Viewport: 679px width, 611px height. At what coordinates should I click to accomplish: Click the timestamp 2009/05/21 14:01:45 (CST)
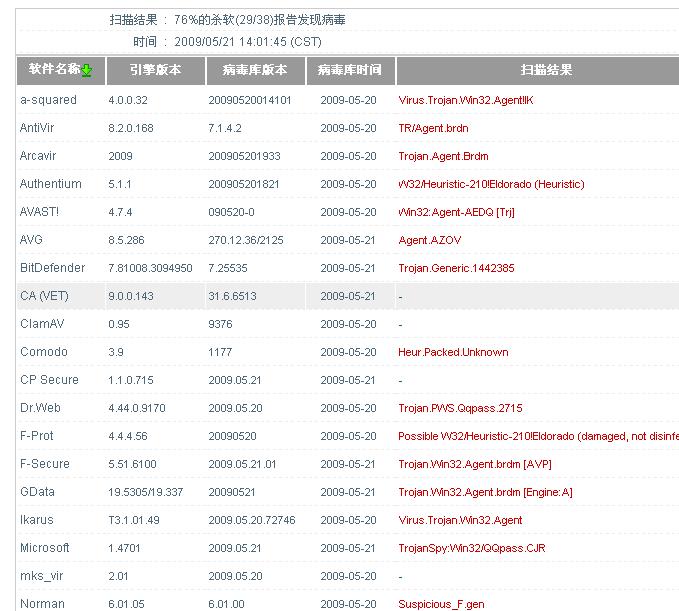(248, 42)
